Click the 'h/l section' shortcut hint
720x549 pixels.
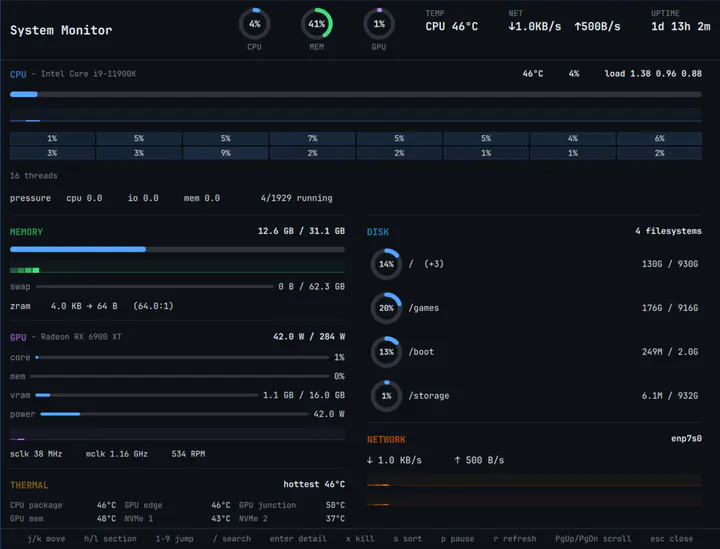click(110, 538)
